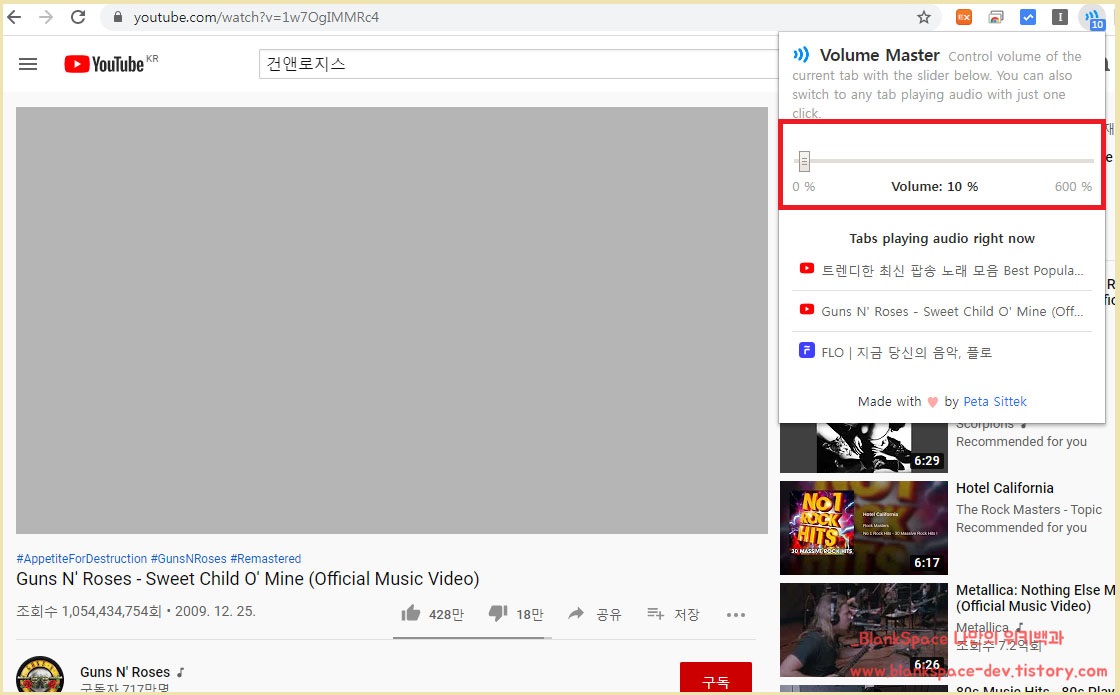The height and width of the screenshot is (695, 1120).
Task: Open the dark 'I' extension icon
Action: coord(1059,17)
